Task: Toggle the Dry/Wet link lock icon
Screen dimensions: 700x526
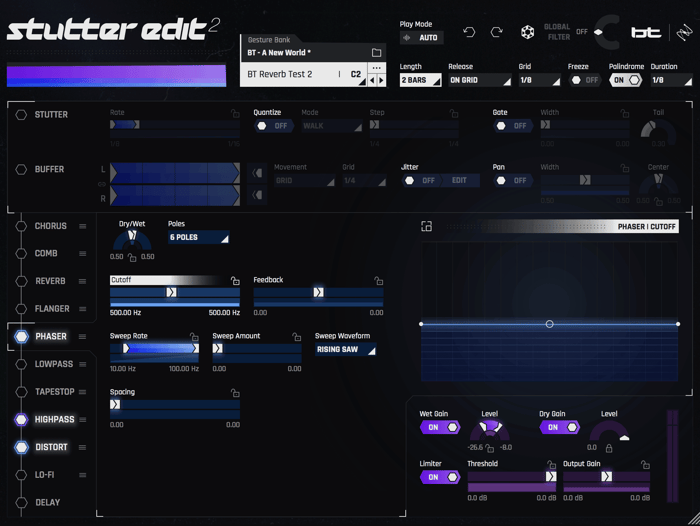Action: (x=132, y=257)
